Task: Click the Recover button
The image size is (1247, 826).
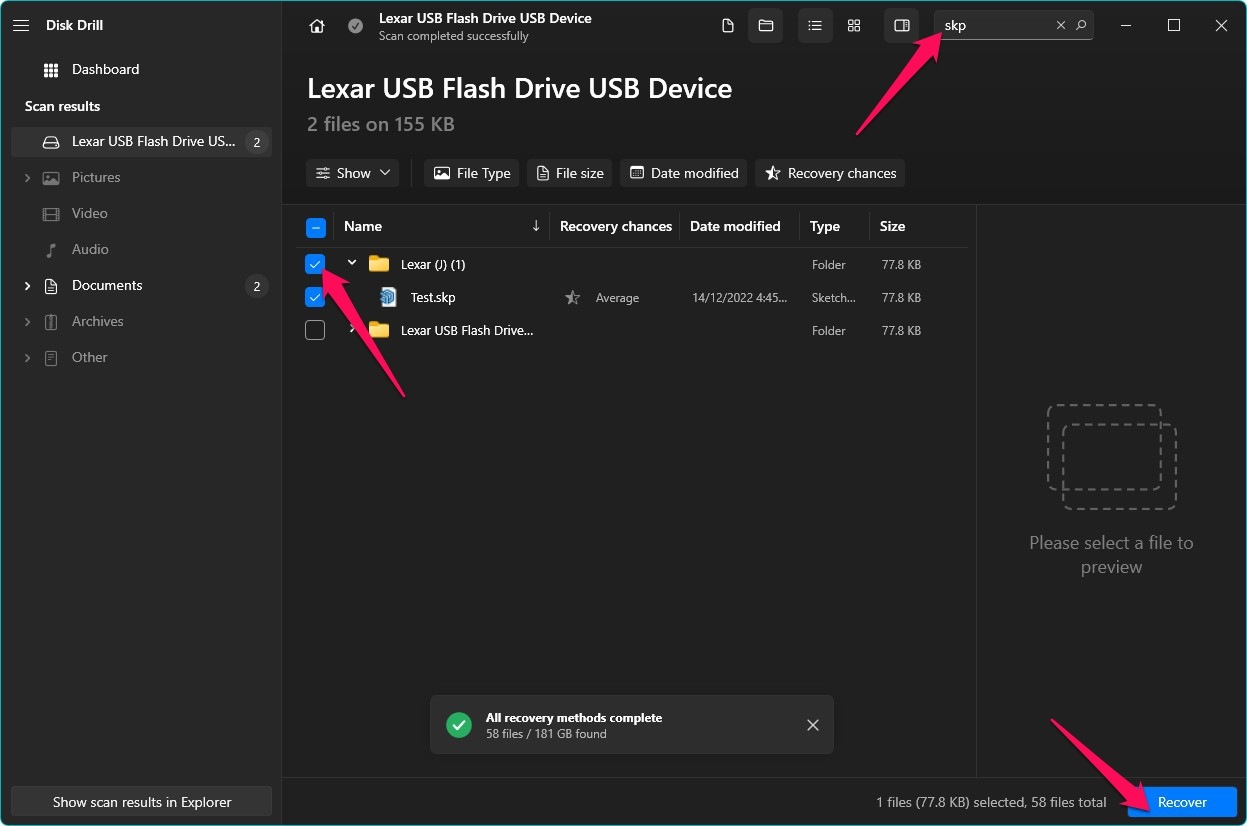Action: [x=1182, y=802]
